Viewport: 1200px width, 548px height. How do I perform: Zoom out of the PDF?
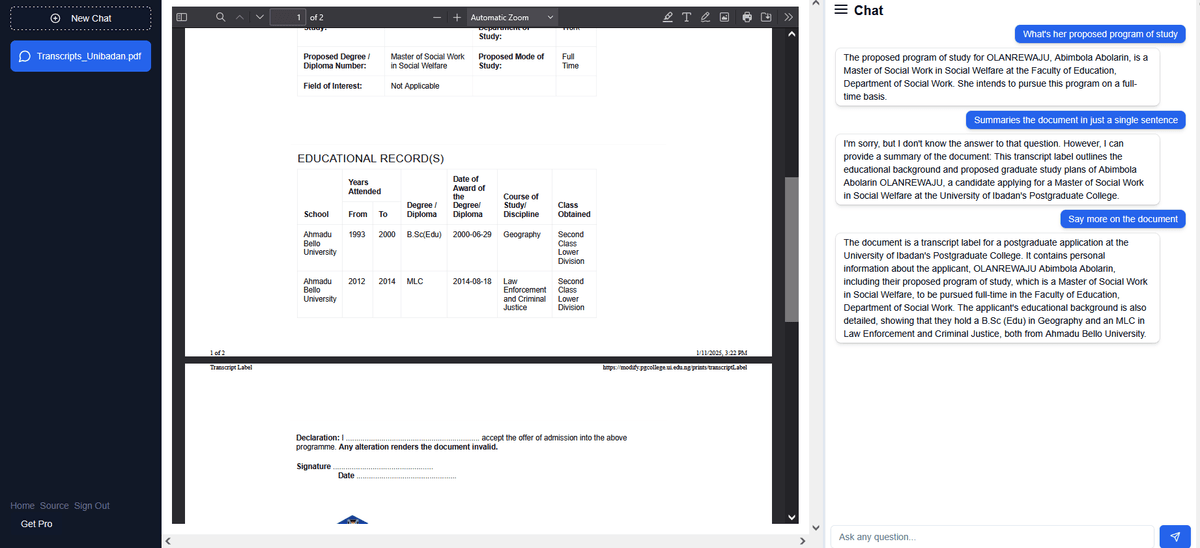click(438, 18)
